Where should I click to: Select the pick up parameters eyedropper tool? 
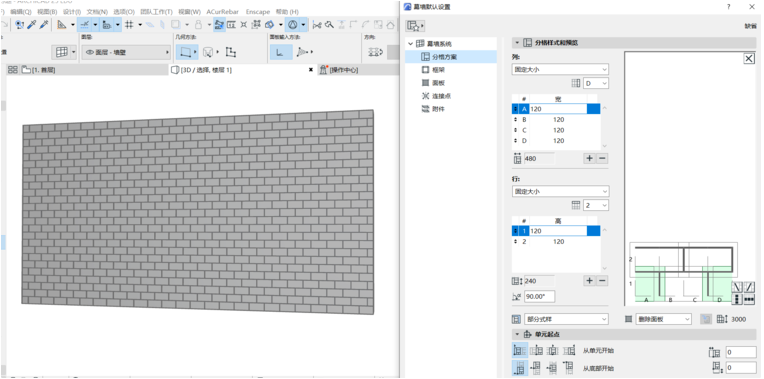pyautogui.click(x=32, y=24)
